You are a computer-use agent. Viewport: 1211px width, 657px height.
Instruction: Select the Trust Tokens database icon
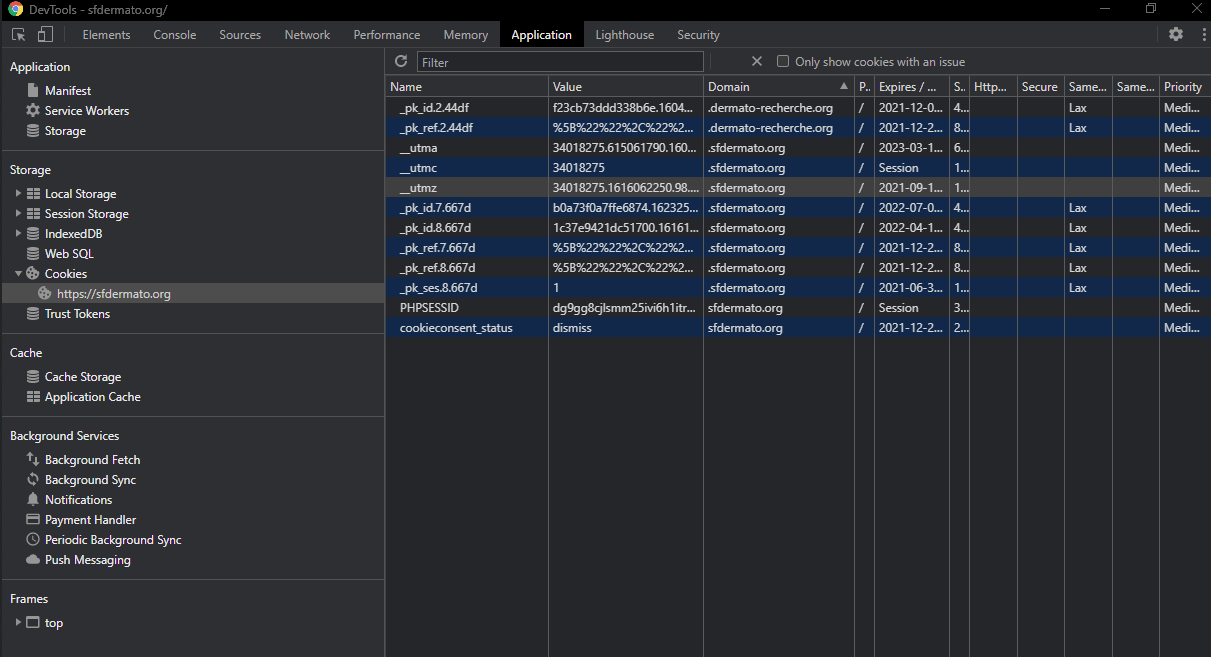pyautogui.click(x=33, y=313)
